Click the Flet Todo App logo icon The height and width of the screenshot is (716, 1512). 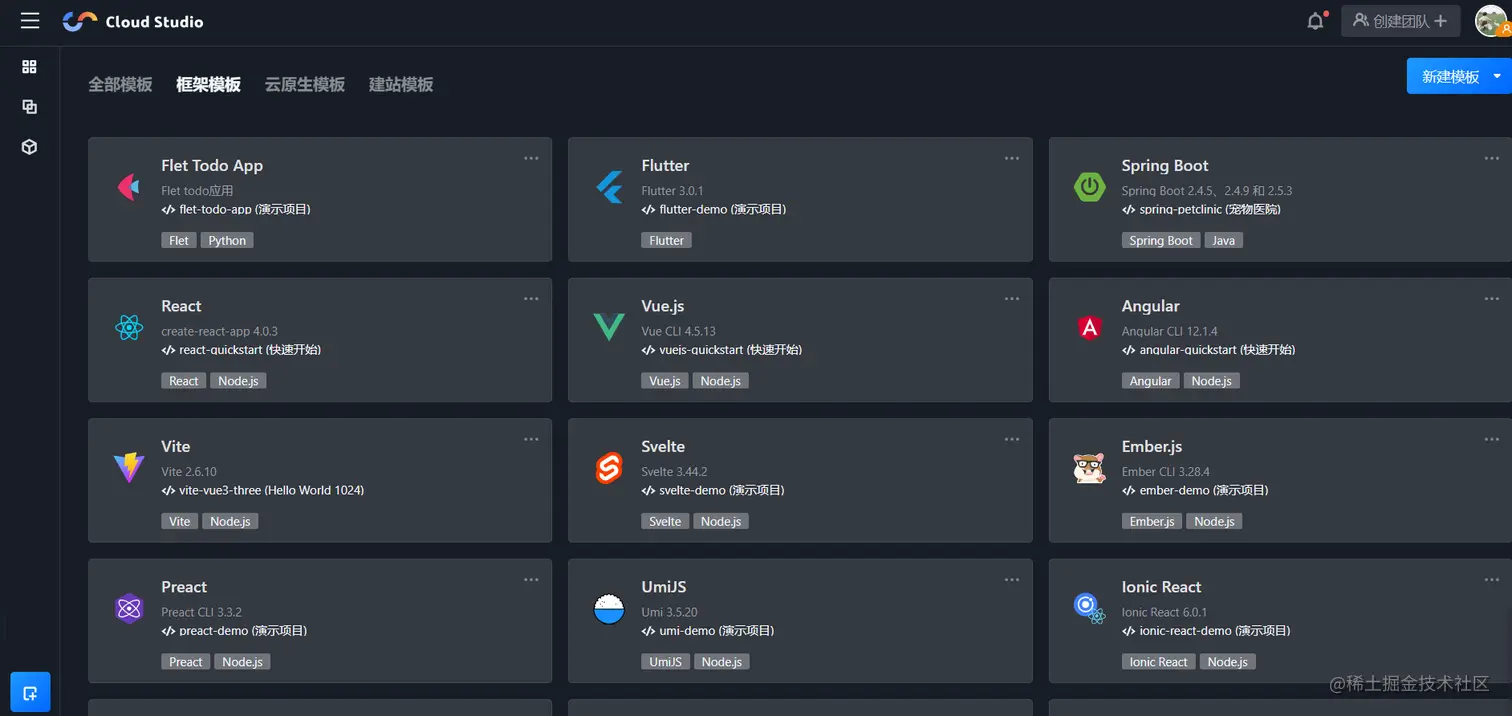(x=129, y=187)
